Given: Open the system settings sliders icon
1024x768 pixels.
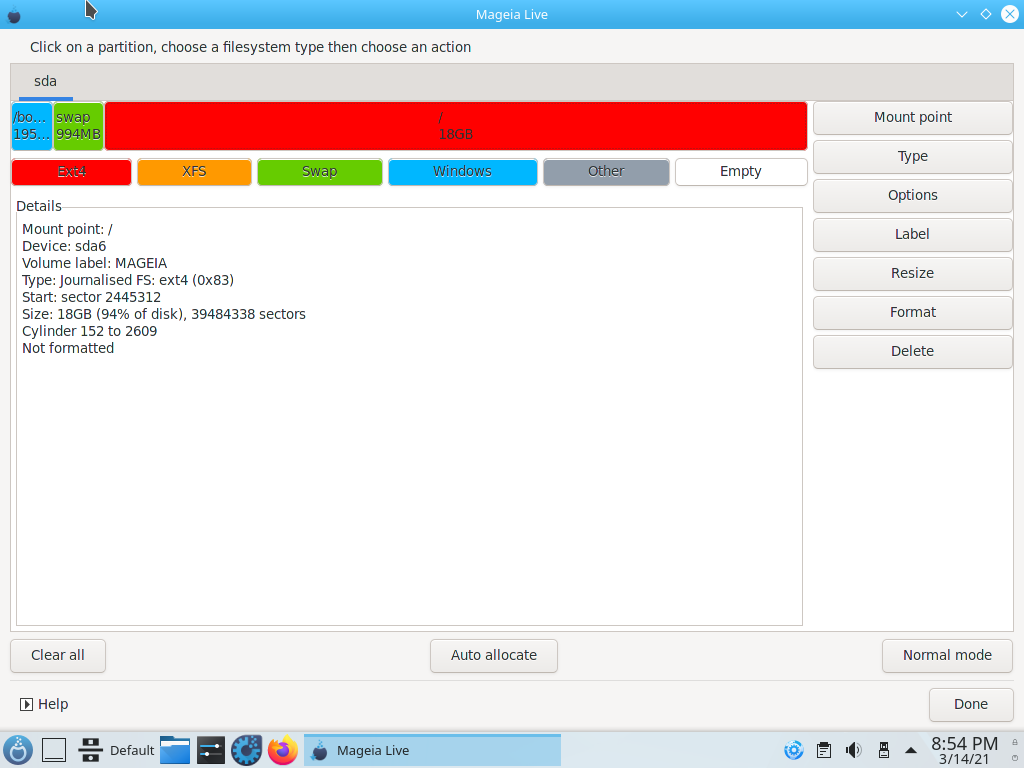Looking at the screenshot, I should click(x=211, y=750).
